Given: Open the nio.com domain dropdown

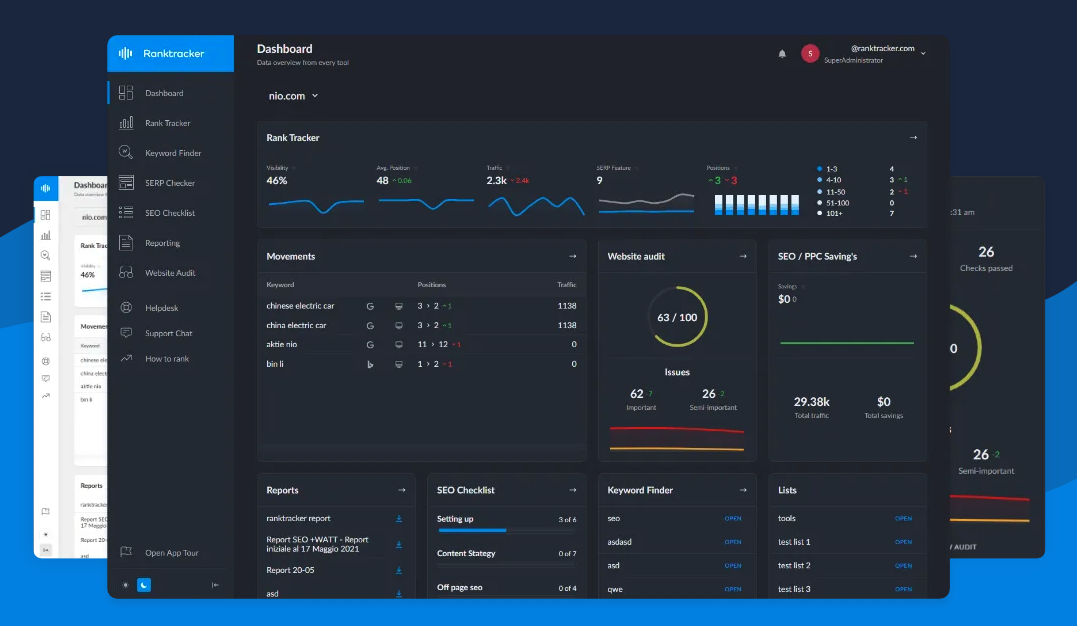Looking at the screenshot, I should (x=293, y=96).
